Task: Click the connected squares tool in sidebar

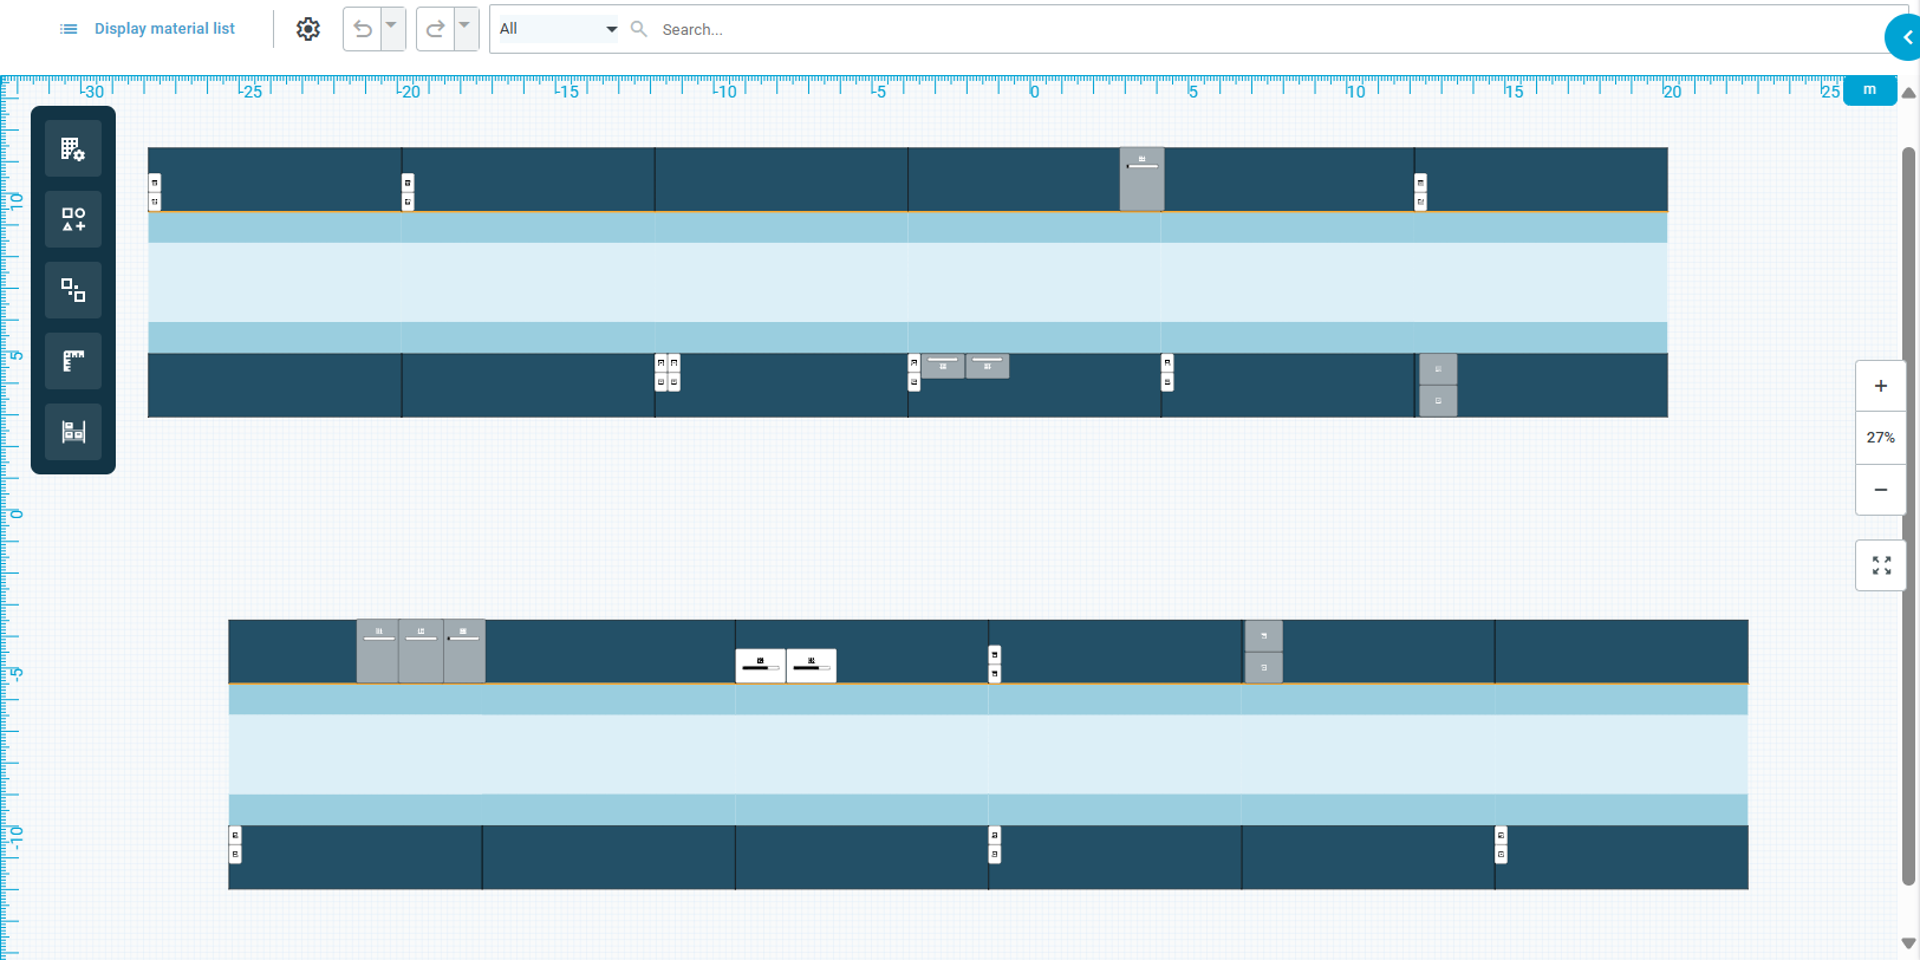Action: pyautogui.click(x=73, y=290)
